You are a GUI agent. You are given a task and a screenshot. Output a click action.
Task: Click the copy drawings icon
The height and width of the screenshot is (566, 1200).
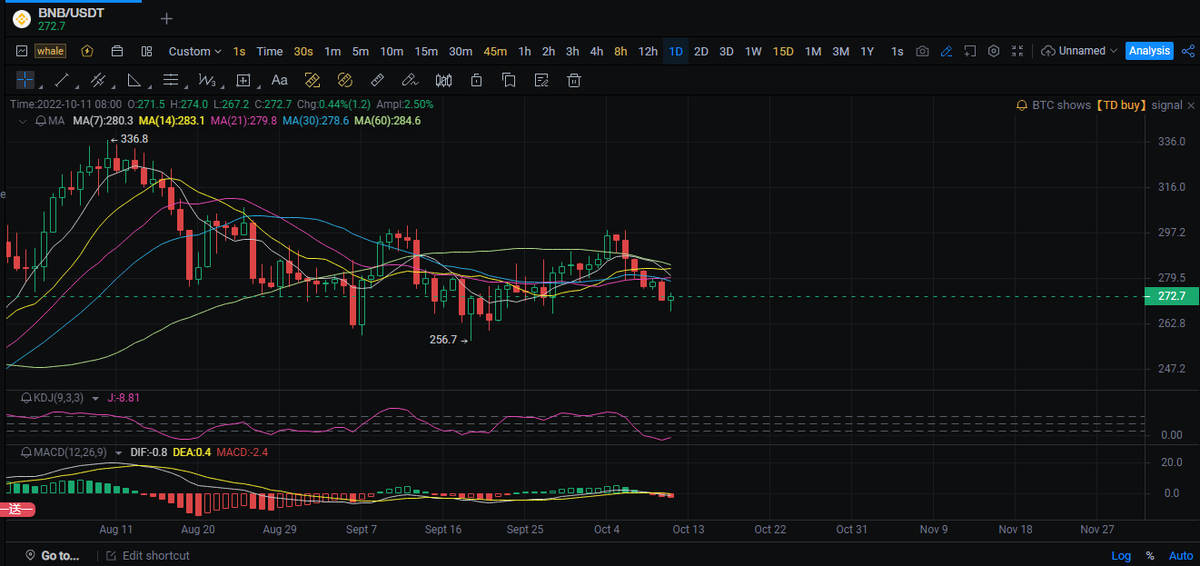pos(509,80)
